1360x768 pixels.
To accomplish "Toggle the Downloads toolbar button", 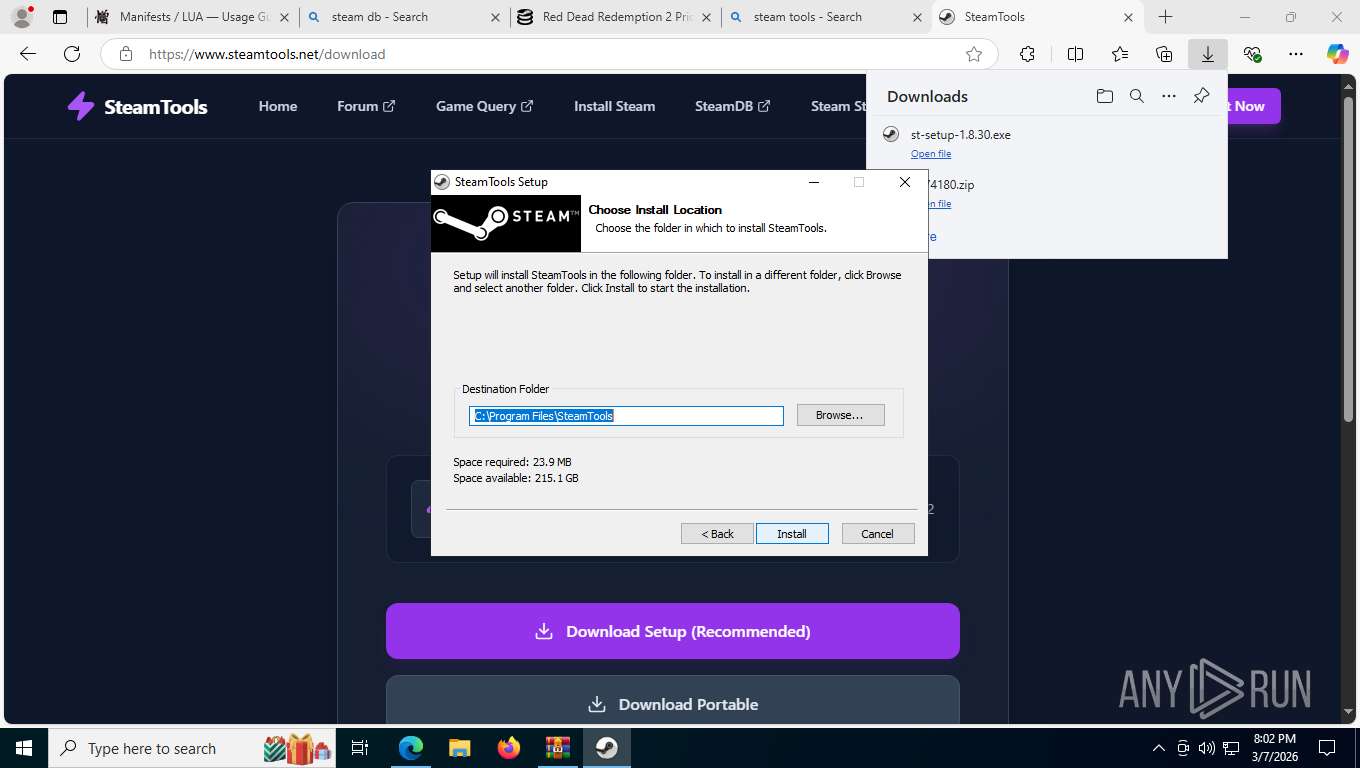I will pyautogui.click(x=1208, y=54).
